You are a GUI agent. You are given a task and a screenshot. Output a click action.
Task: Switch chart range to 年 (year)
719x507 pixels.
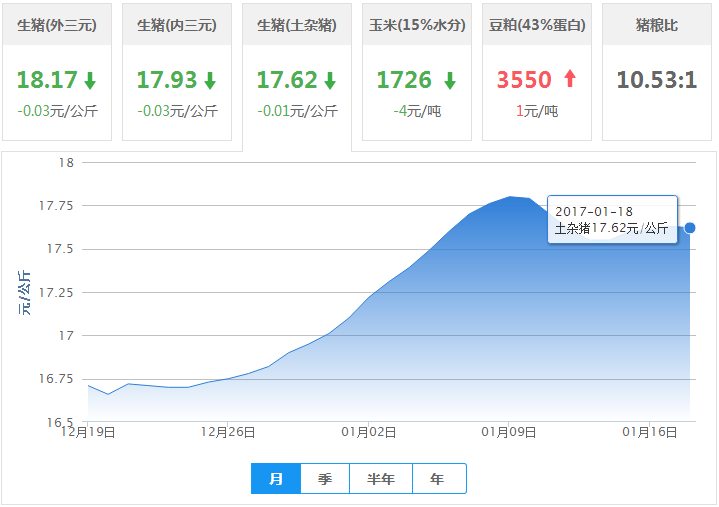click(x=438, y=479)
